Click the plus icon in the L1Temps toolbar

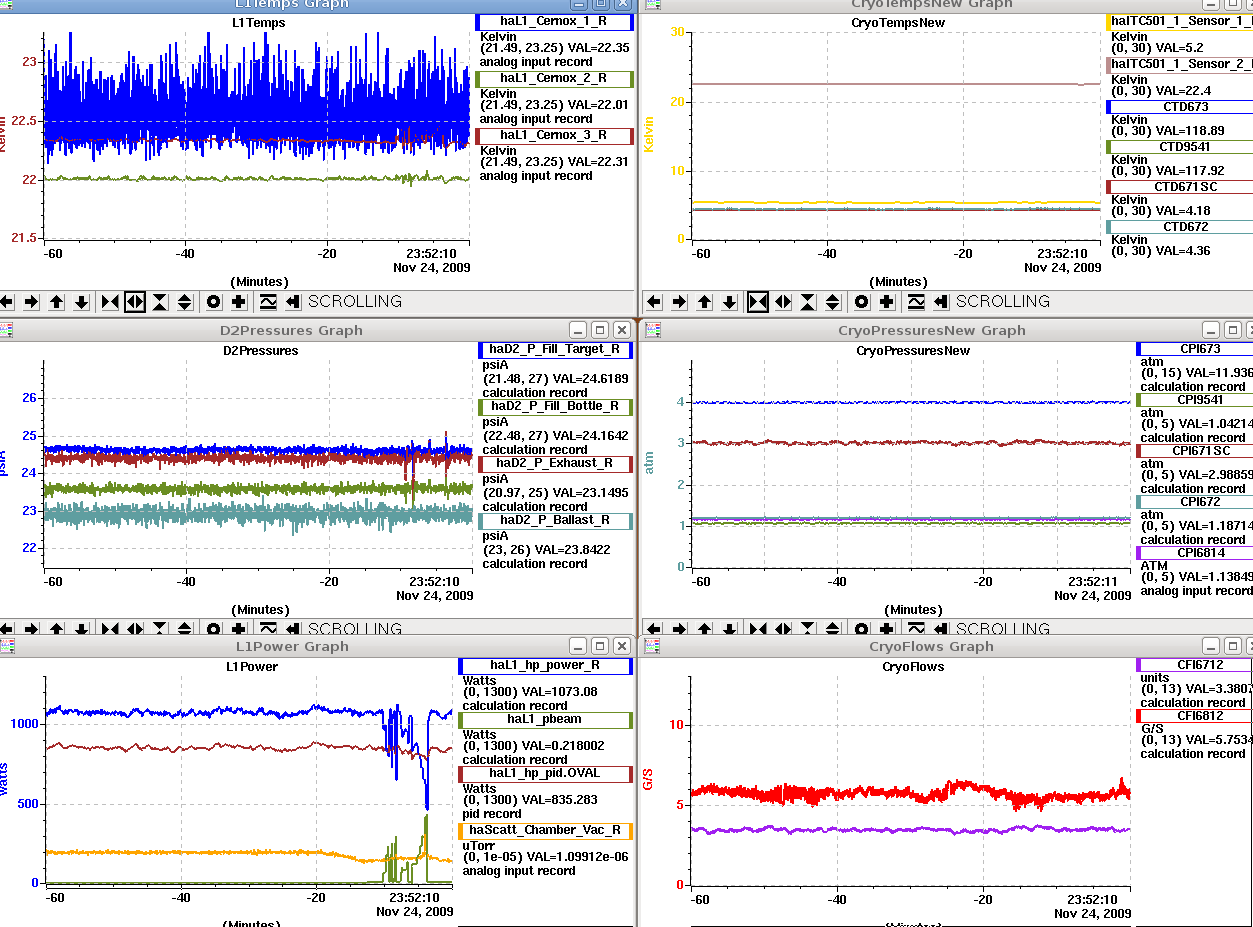[x=239, y=301]
